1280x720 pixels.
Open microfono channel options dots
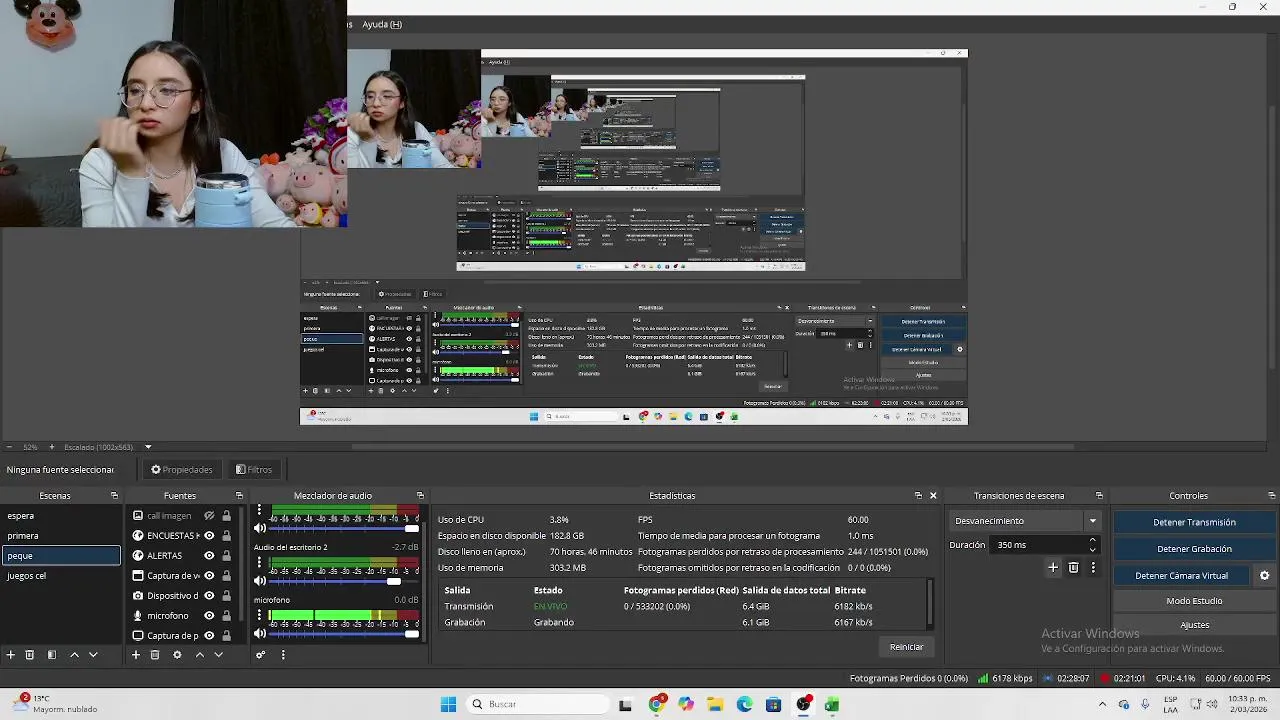(x=259, y=616)
